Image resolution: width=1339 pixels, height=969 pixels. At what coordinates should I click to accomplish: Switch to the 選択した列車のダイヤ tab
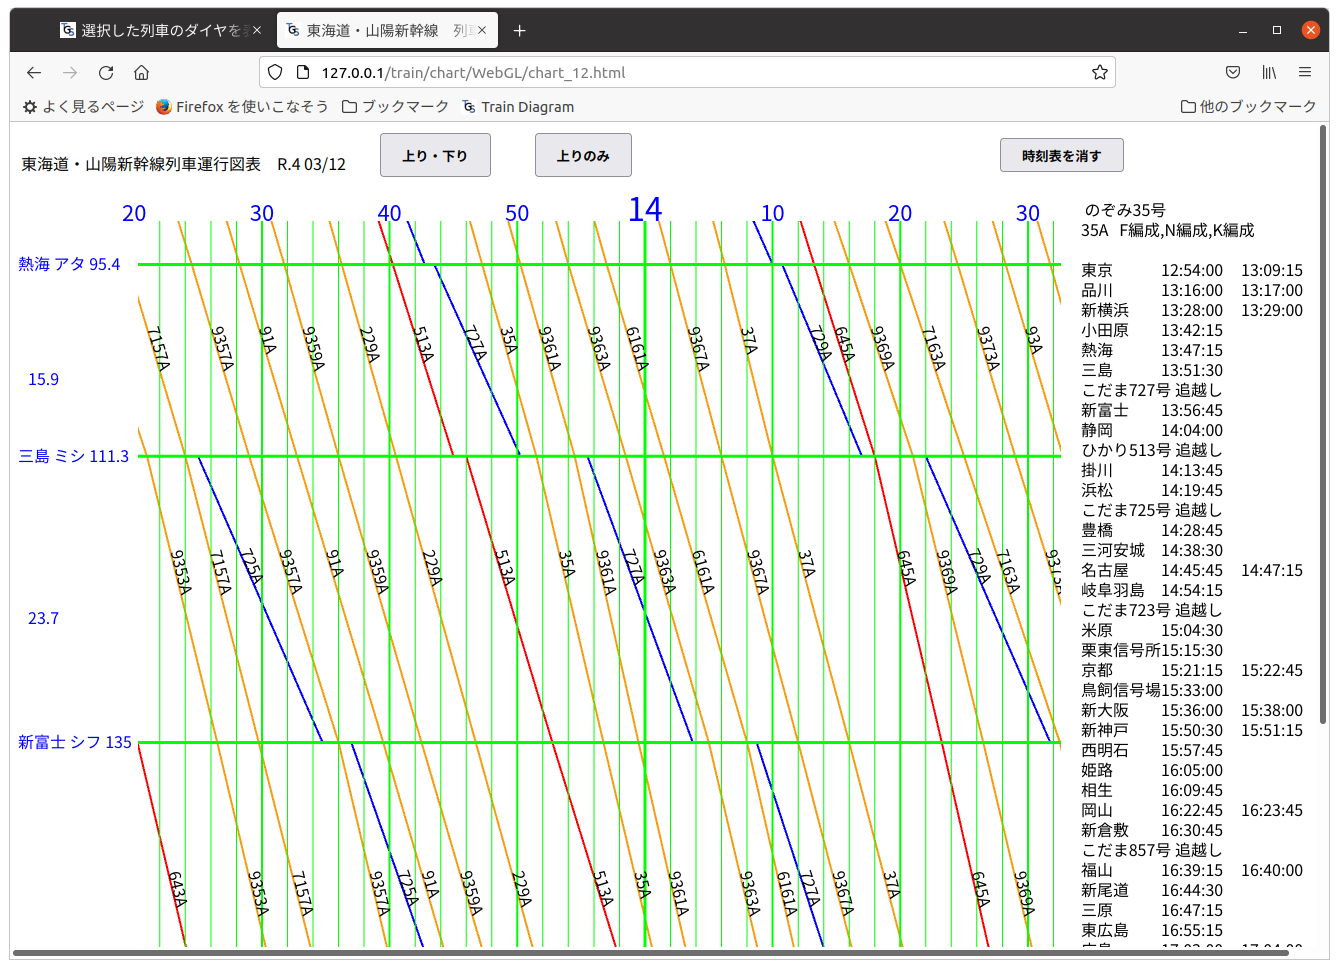(160, 30)
